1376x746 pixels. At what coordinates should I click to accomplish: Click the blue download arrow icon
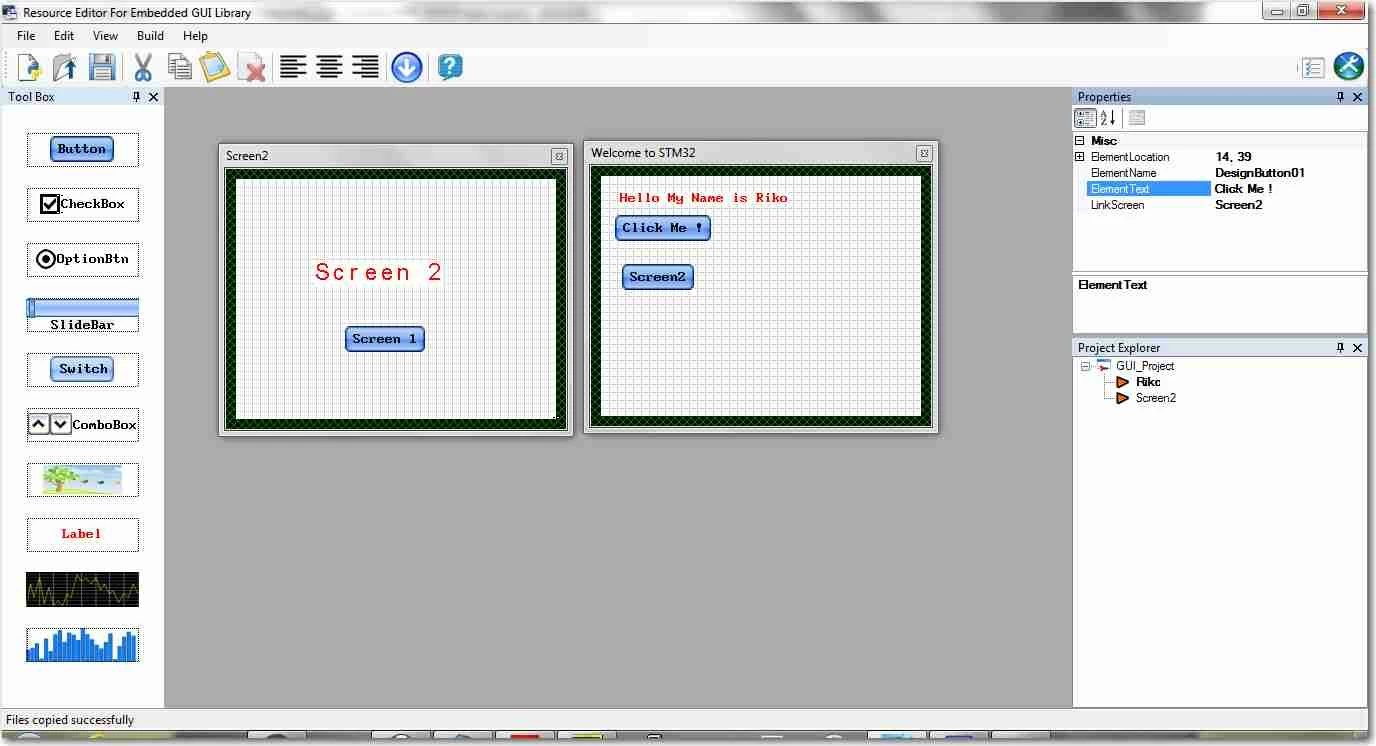click(407, 67)
